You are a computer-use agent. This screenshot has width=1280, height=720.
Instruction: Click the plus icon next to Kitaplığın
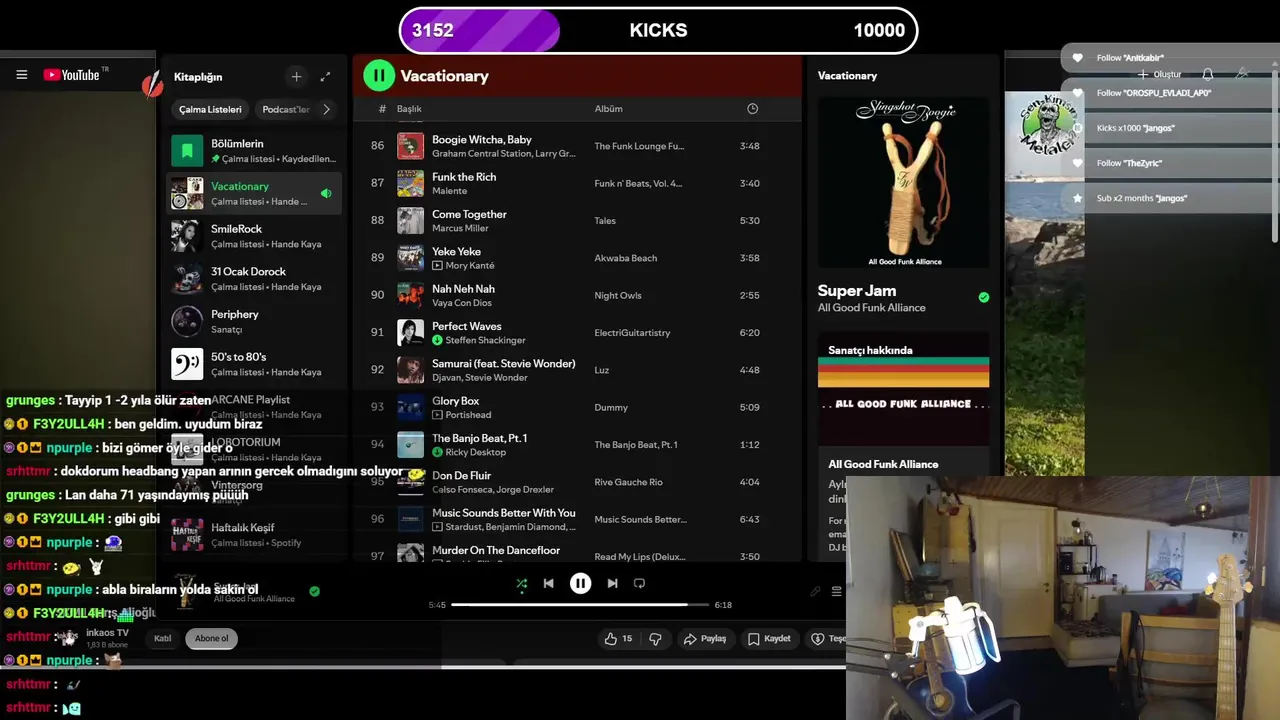[296, 77]
